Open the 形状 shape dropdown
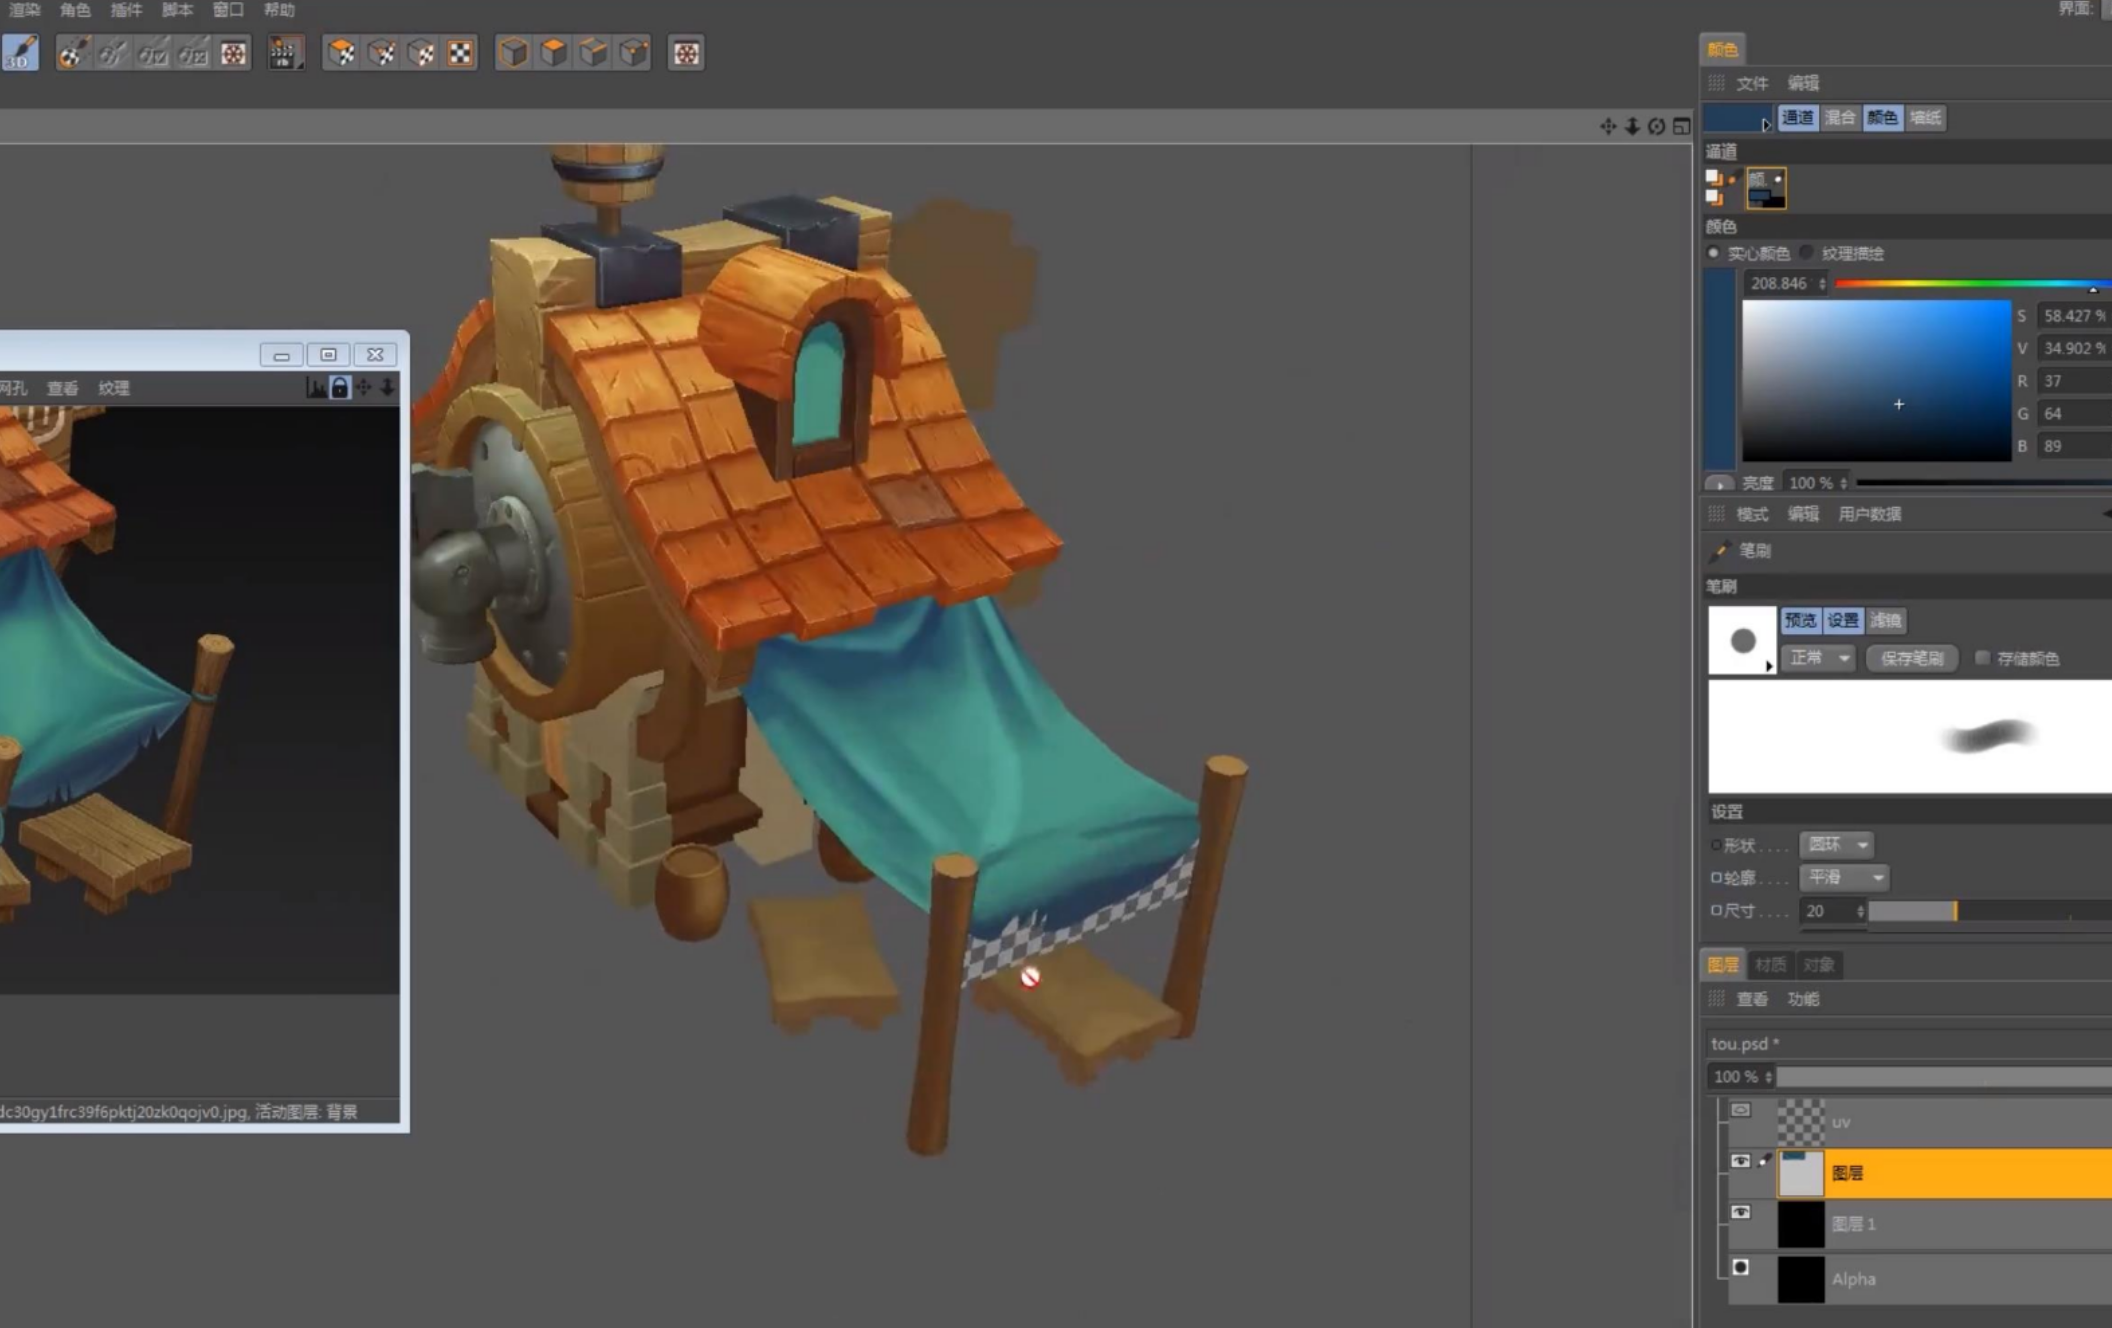The image size is (2112, 1328). [1837, 845]
